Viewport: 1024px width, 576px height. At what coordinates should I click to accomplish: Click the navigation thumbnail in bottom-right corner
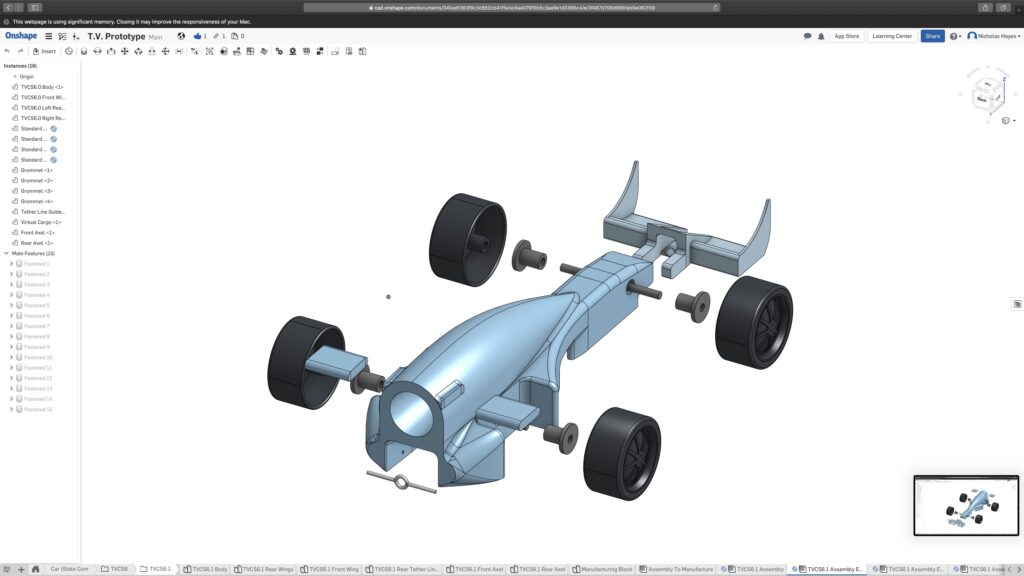[x=966, y=506]
